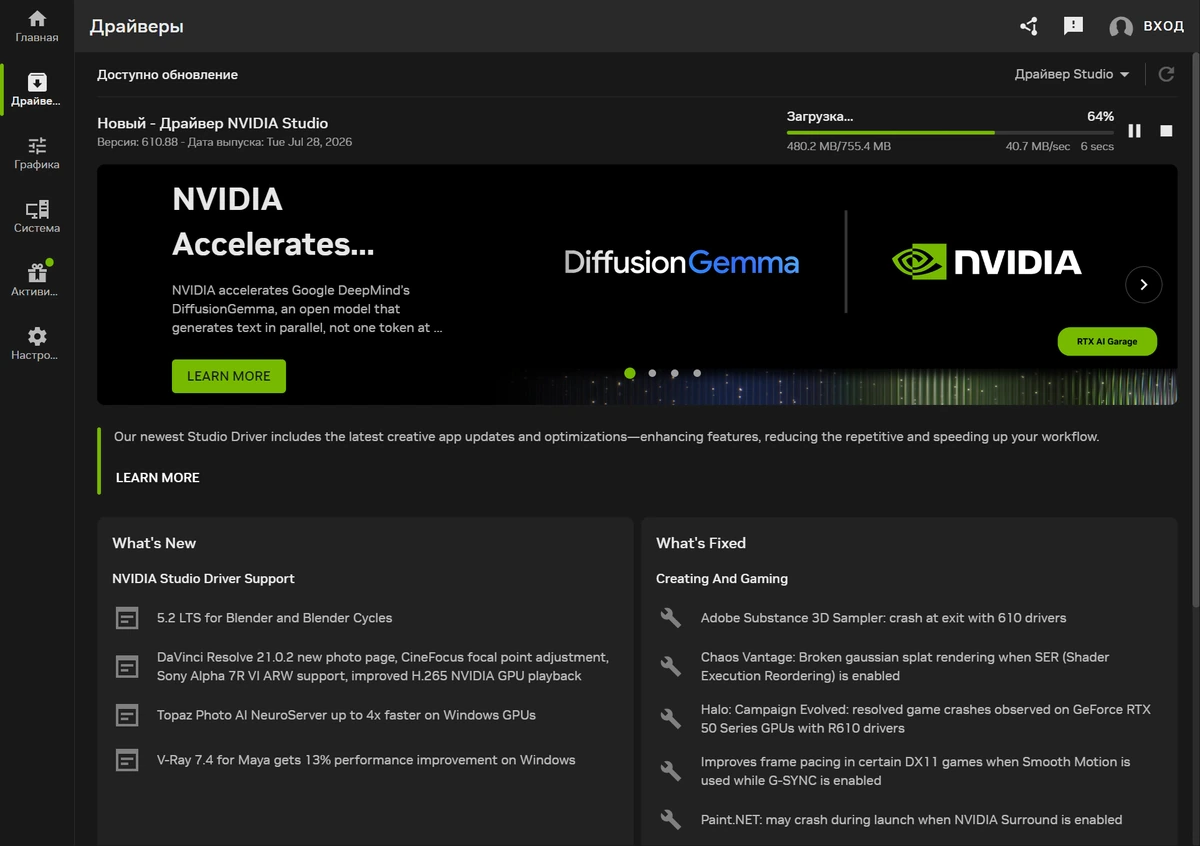Screen dimensions: 1200x846
Task: Click ВХОД to sign in
Action: pos(1164,26)
